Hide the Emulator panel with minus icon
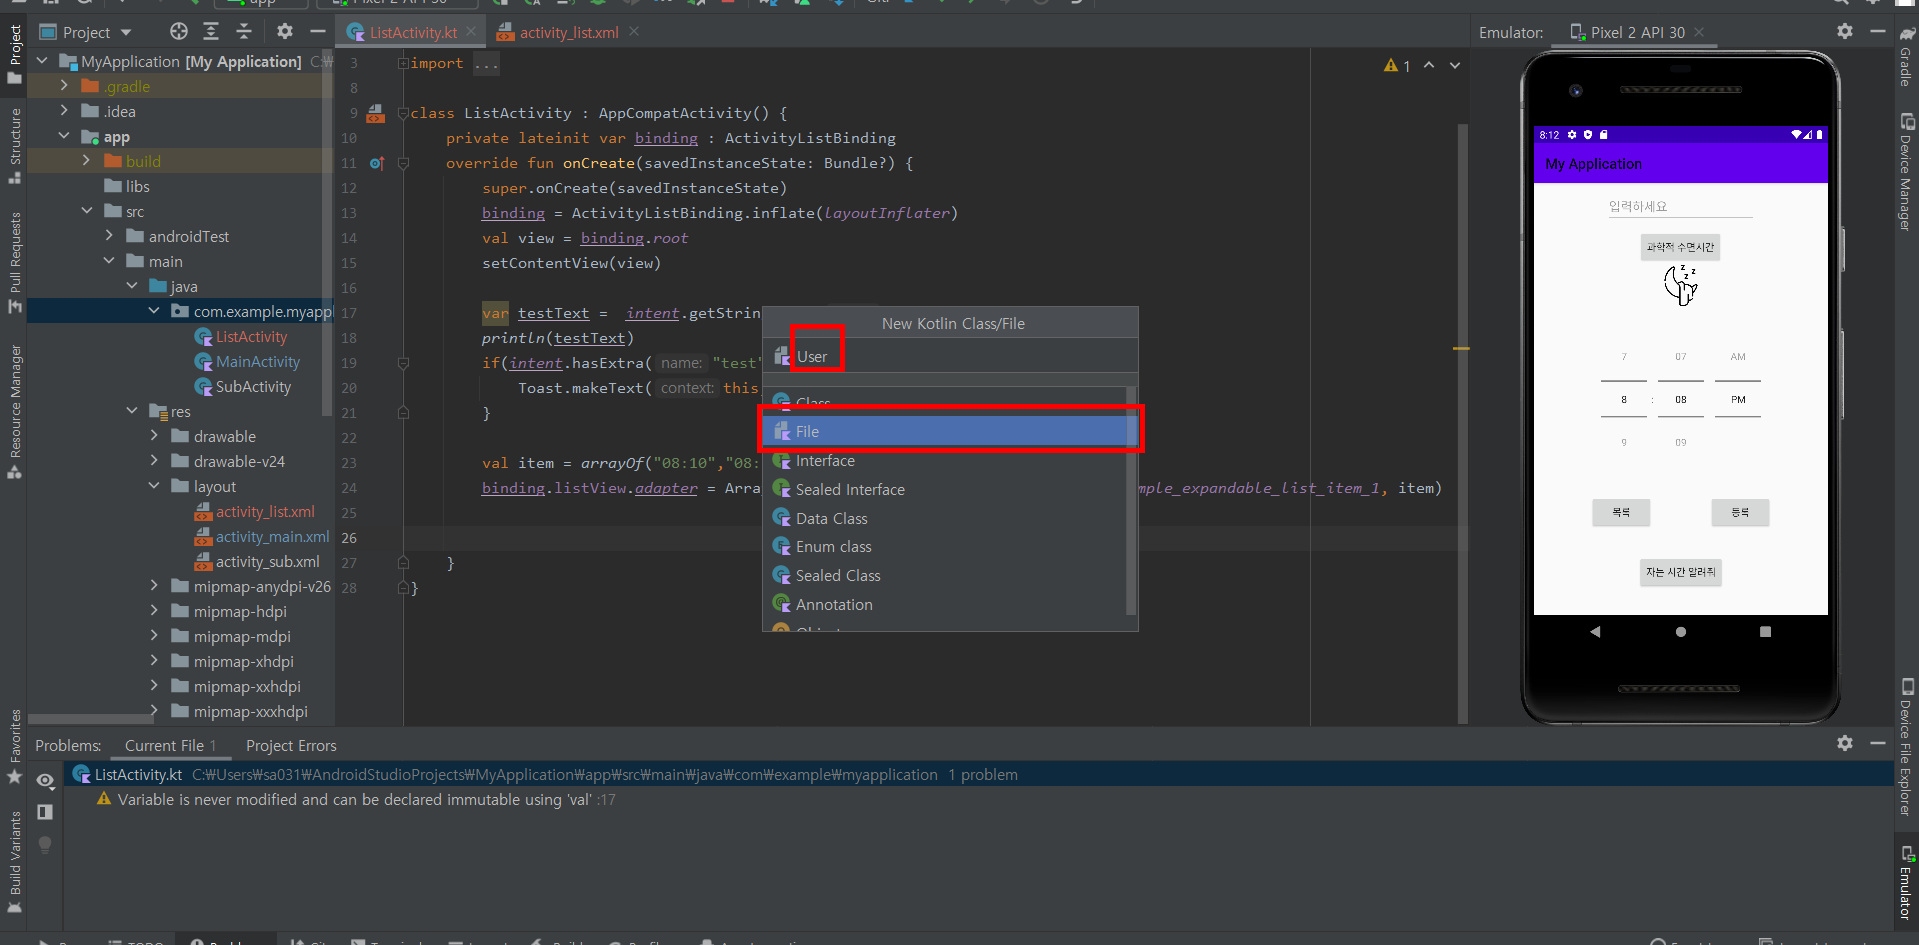 point(1878,32)
